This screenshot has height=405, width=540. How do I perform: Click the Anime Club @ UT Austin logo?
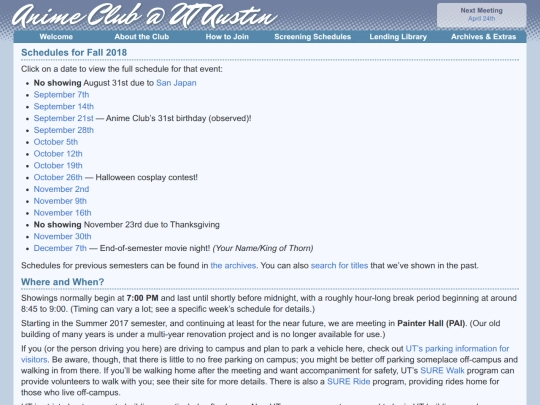[x=145, y=15]
